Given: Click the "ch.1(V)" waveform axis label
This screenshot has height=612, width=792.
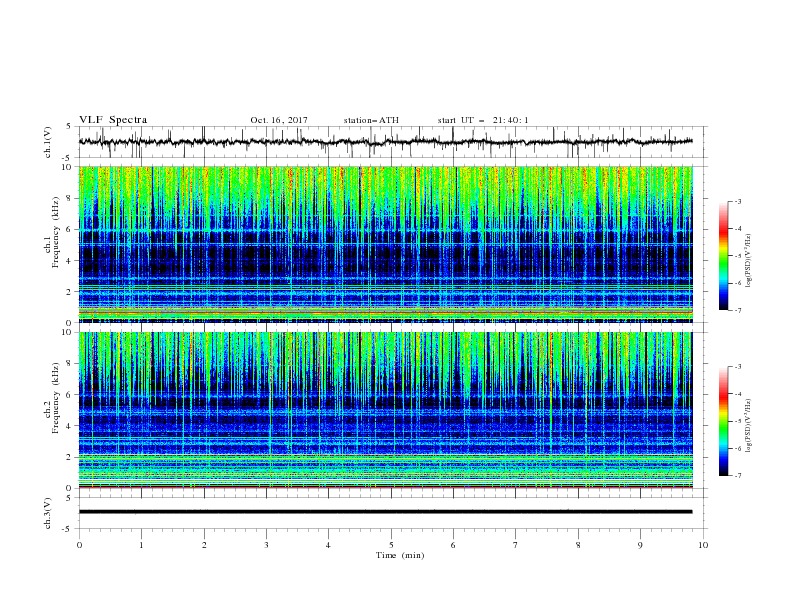Looking at the screenshot, I should pos(48,142).
